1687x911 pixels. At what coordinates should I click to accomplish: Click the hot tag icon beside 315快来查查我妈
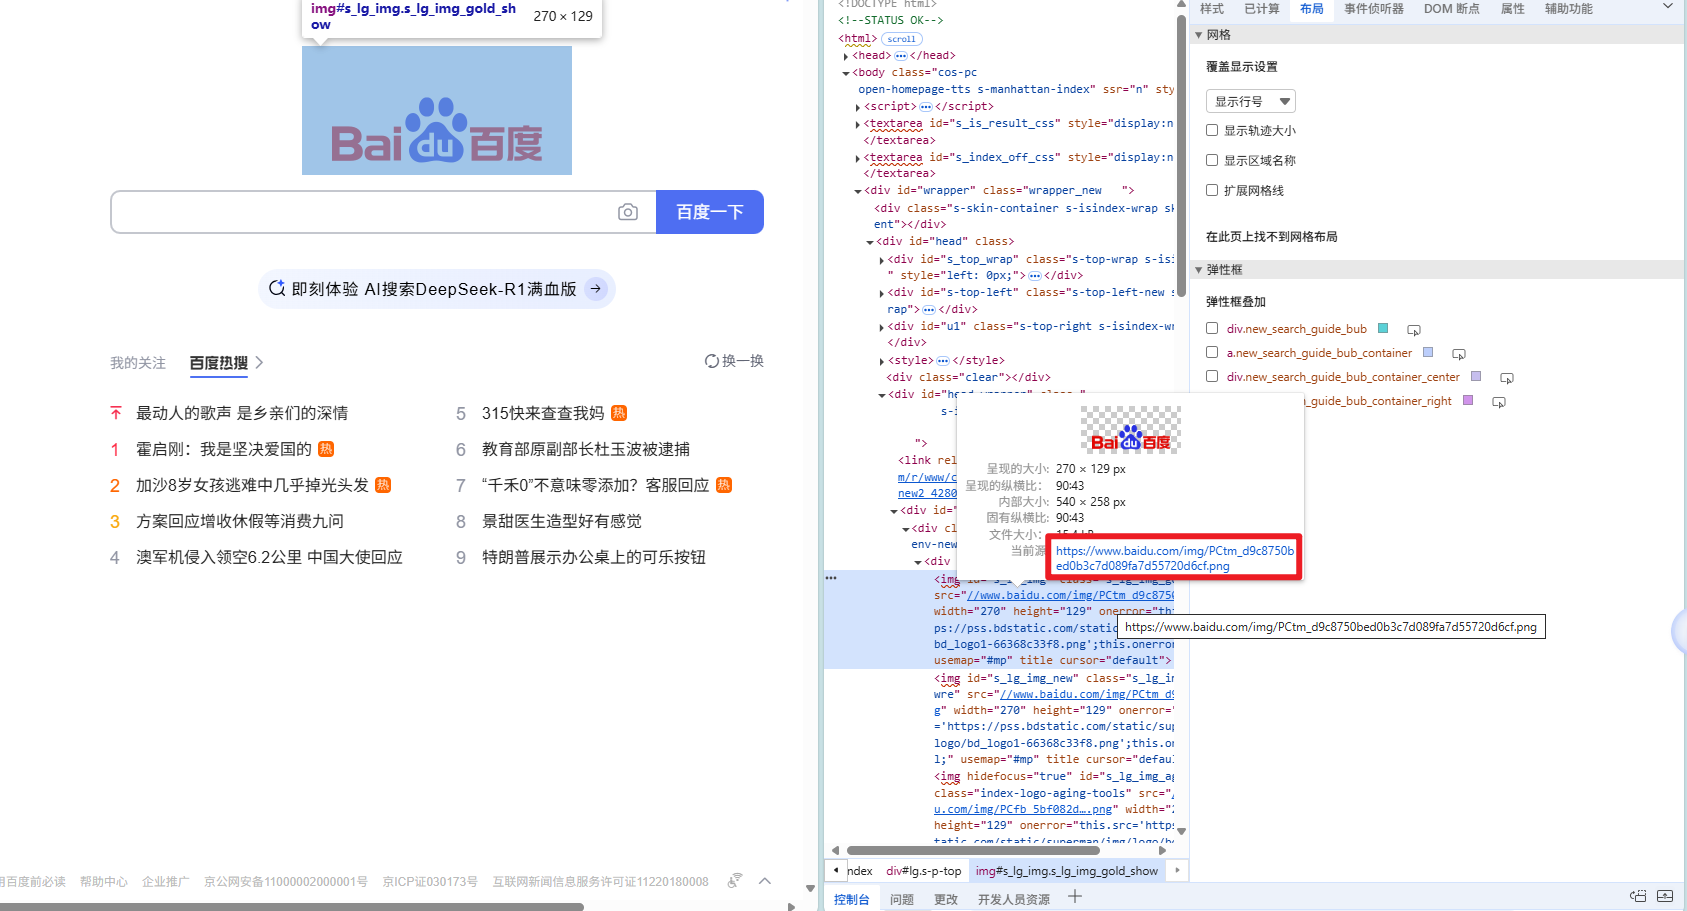click(619, 413)
